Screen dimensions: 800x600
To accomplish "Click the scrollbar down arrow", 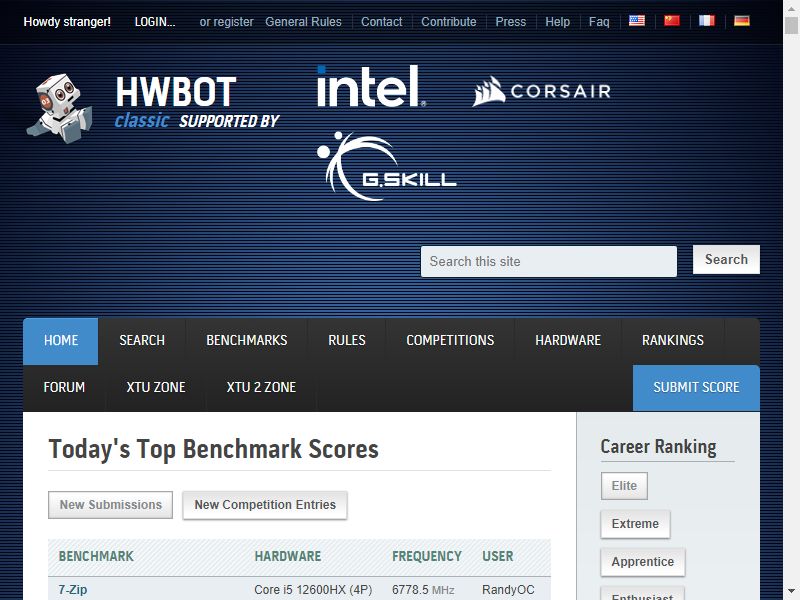I will coord(791,592).
